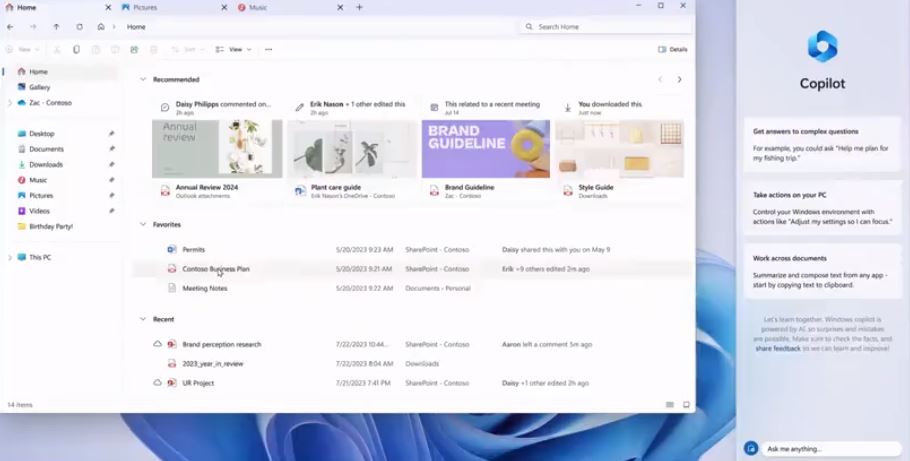Close the Music tab
910x461 pixels.
[x=340, y=8]
